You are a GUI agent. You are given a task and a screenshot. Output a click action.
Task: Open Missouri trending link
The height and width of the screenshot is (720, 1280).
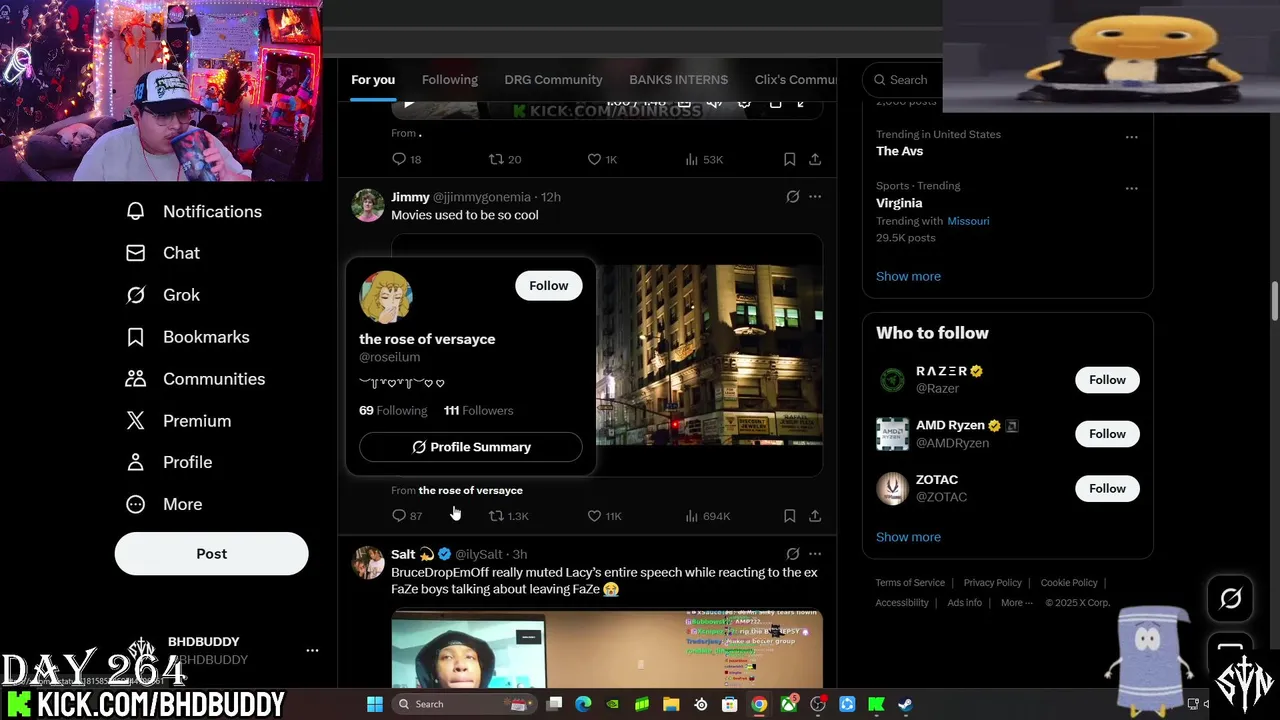(x=968, y=221)
